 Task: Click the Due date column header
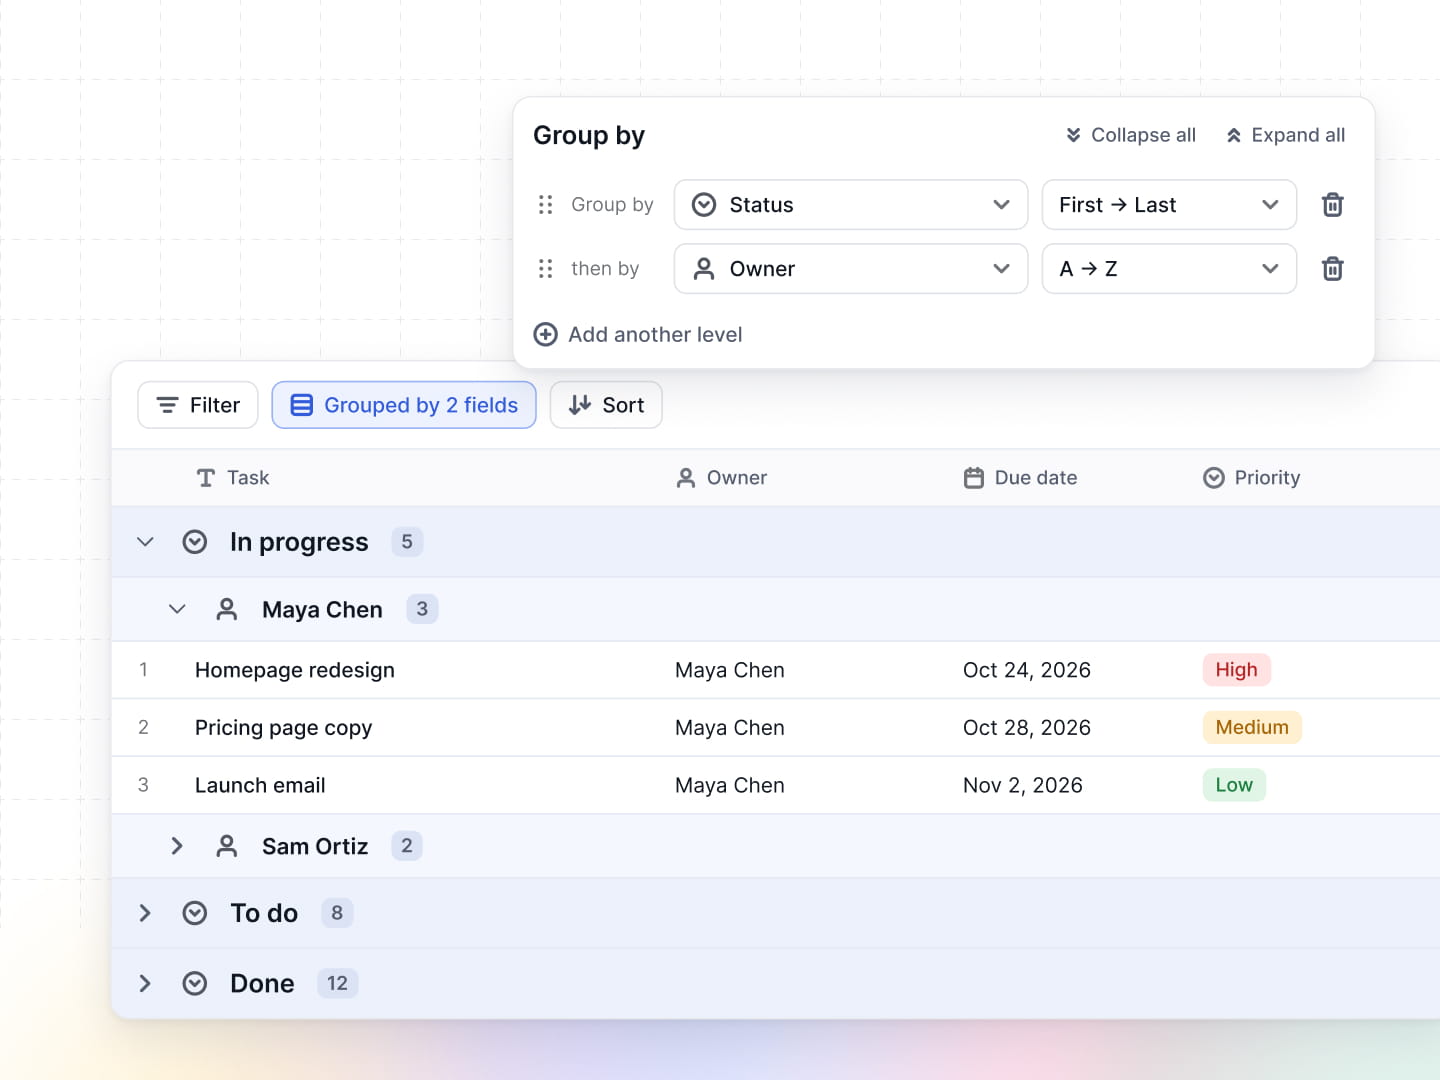click(1020, 478)
